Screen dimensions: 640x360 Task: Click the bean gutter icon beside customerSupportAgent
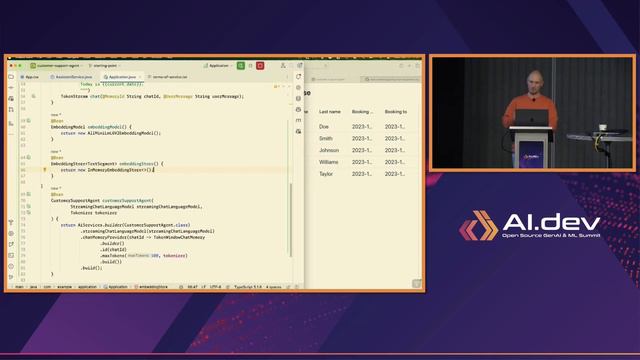coord(29,194)
